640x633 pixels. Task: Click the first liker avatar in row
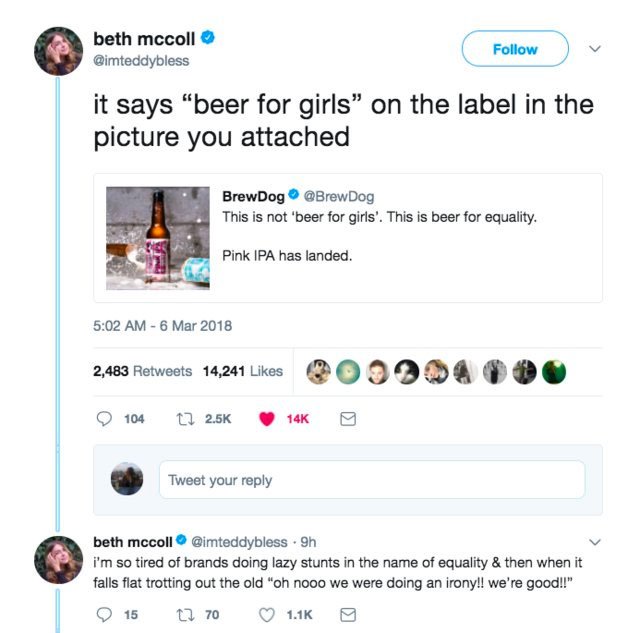click(319, 371)
